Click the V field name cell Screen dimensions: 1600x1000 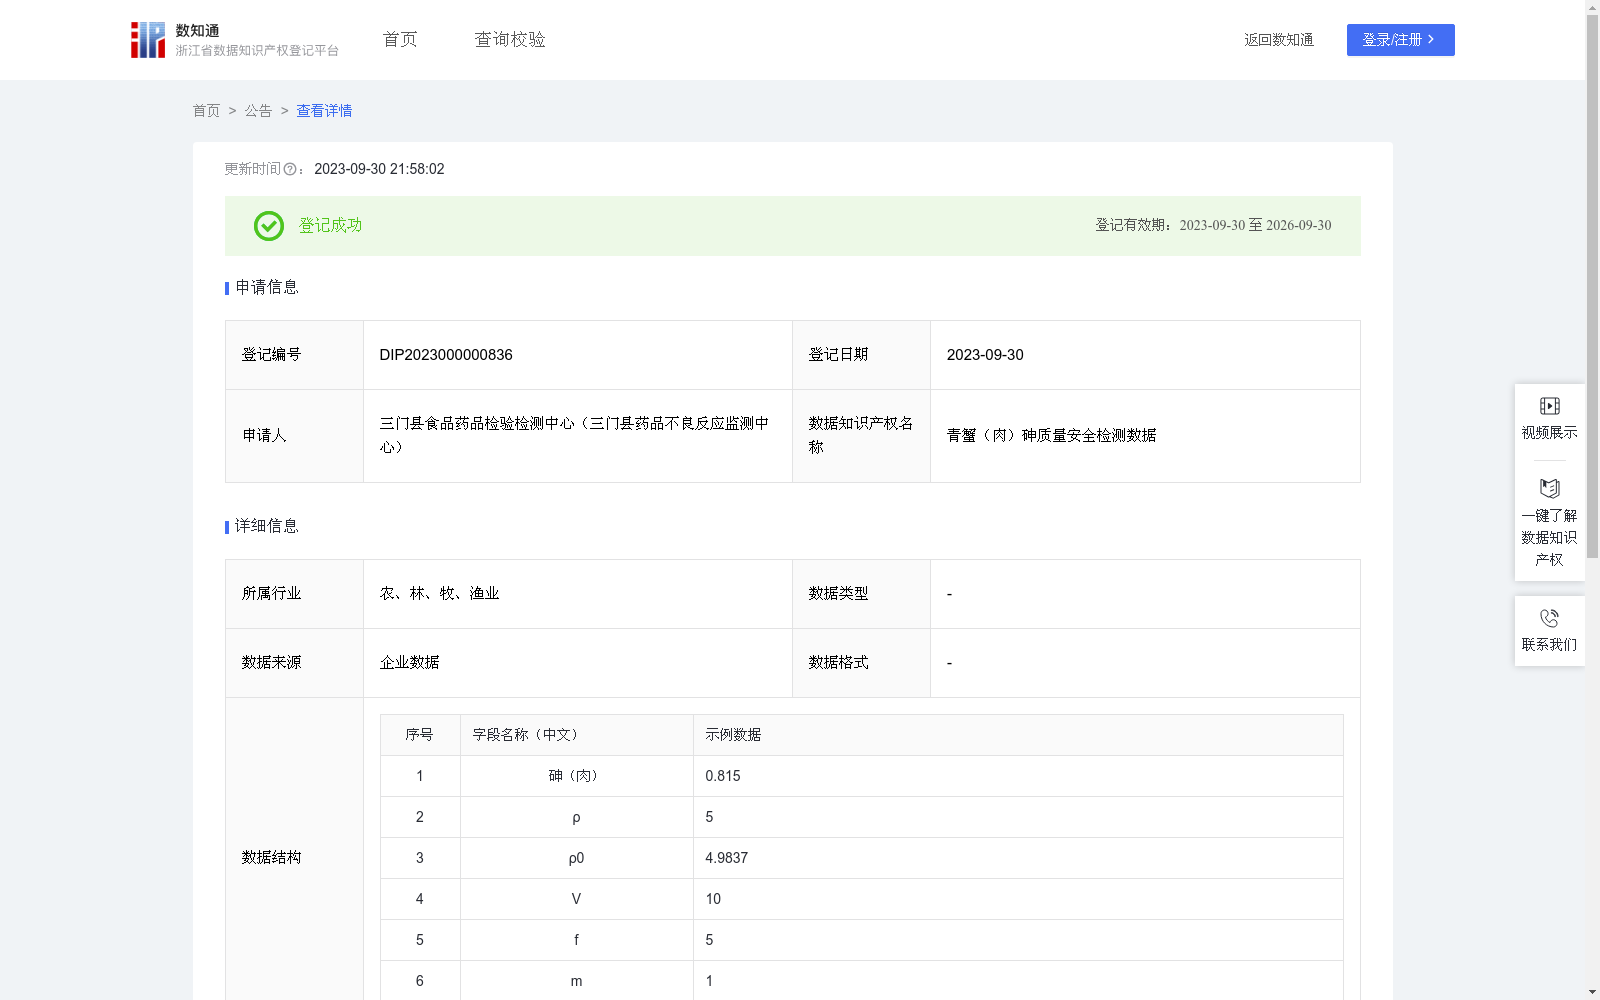[576, 899]
